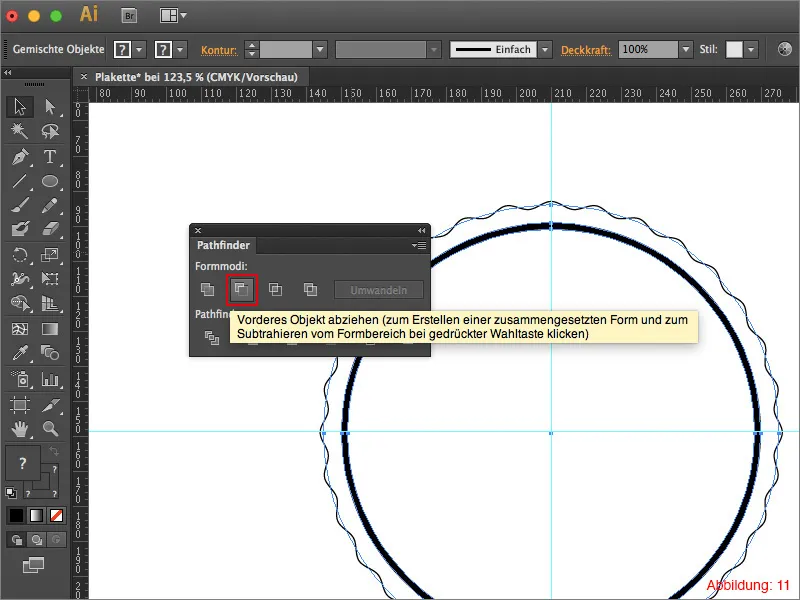Select the Direct Selection tool

49,107
